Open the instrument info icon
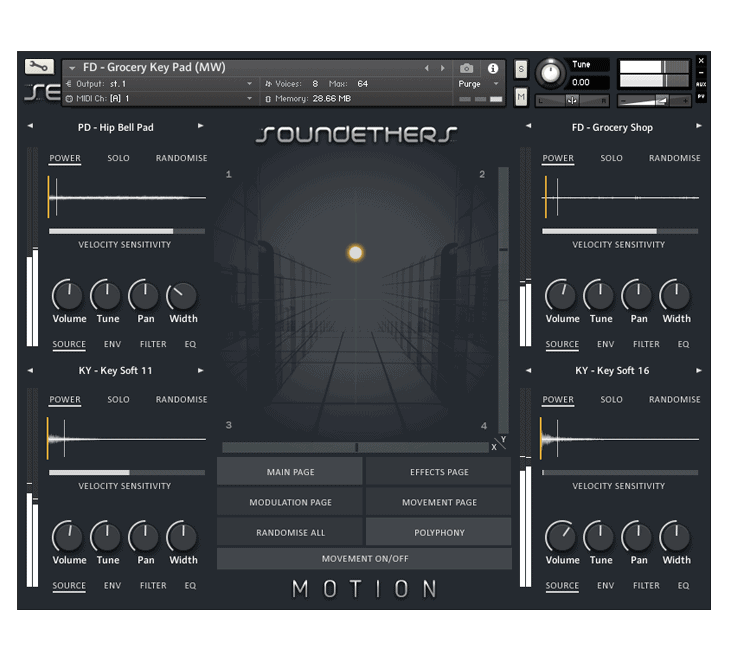Image resolution: width=730 pixels, height=655 pixels. pos(493,68)
